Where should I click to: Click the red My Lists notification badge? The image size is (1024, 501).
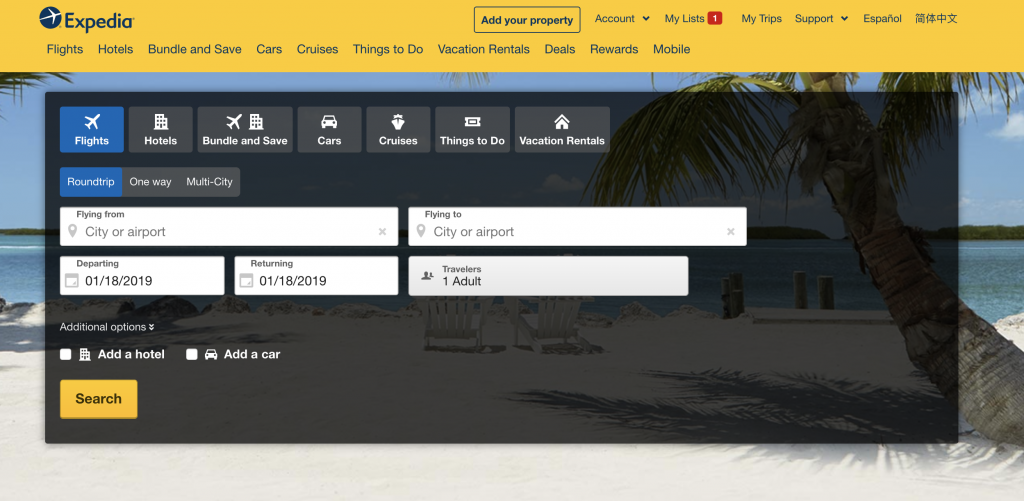tap(715, 18)
